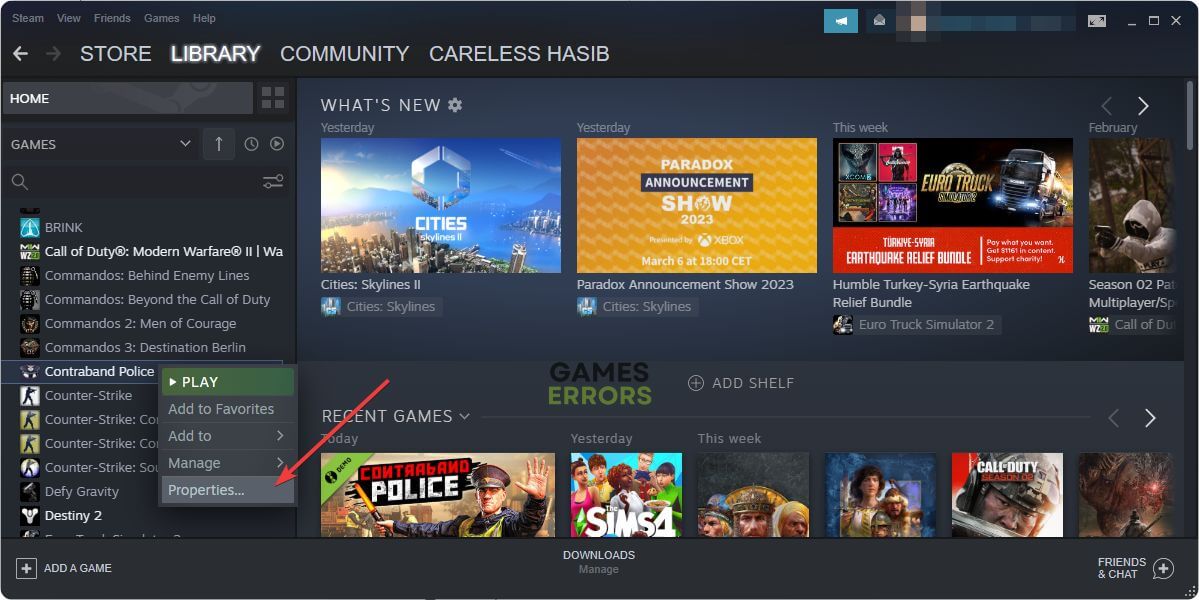Screen dimensions: 1199x600
Task: Click the What's New settings gear
Action: pos(455,105)
